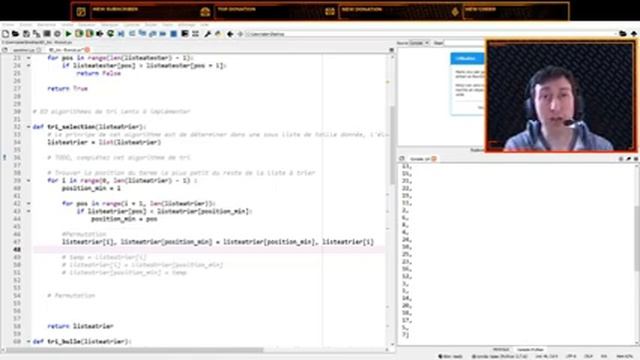Image resolution: width=640 pixels, height=360 pixels.
Task: Click the pin icon in console header
Action: pyautogui.click(x=629, y=159)
